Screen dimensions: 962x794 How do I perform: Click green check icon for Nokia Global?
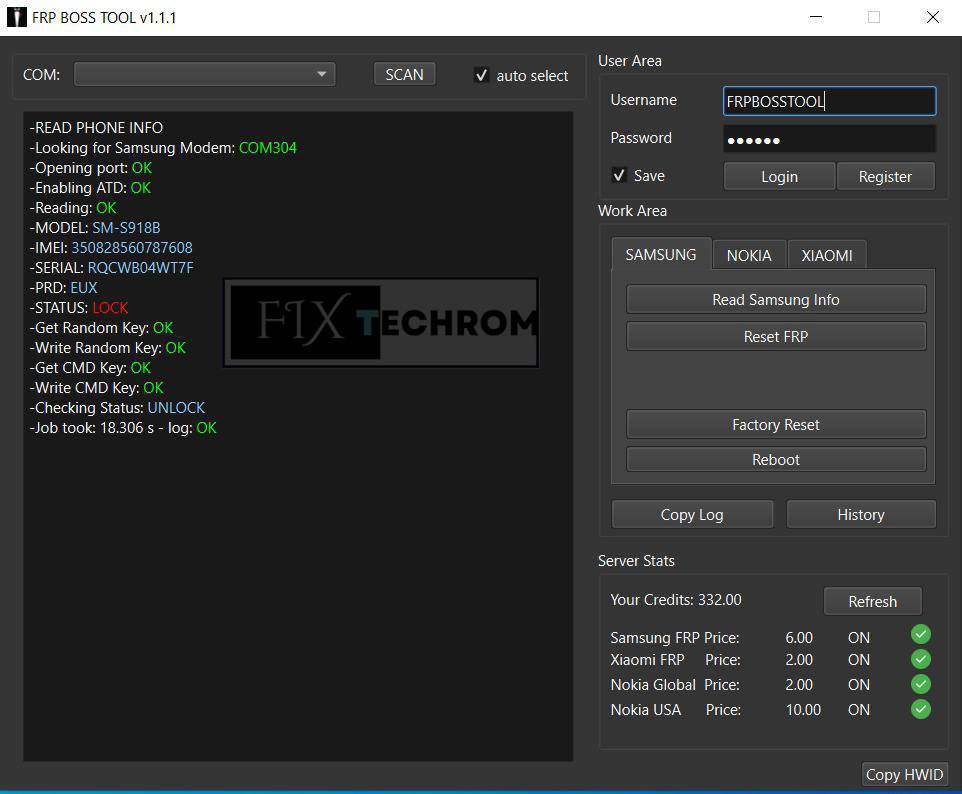click(920, 684)
